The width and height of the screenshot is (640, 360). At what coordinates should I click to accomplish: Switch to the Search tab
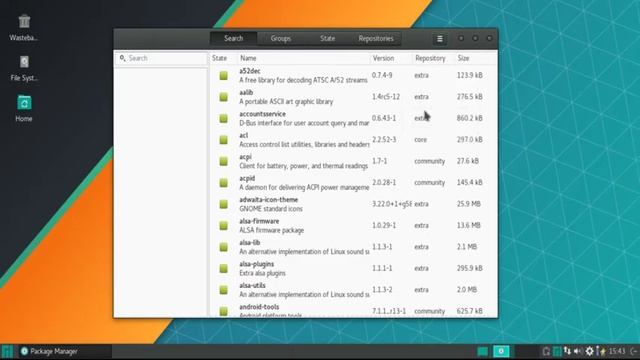click(233, 38)
